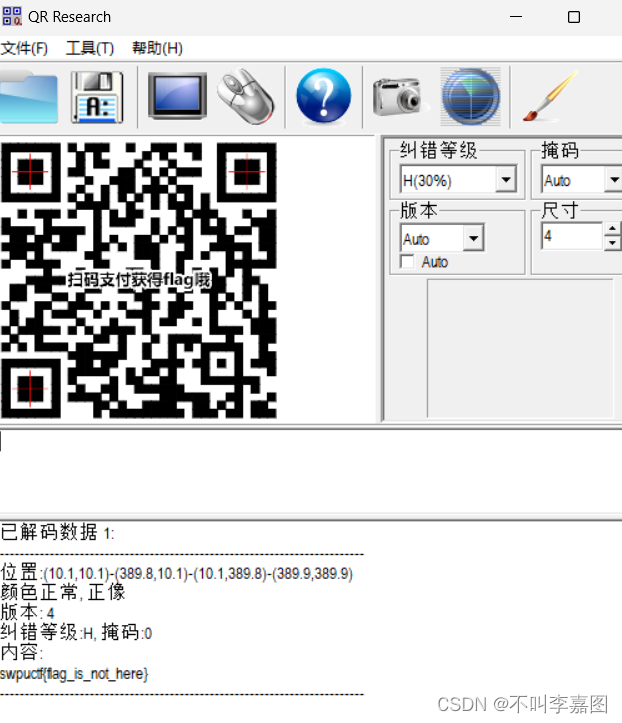The image size is (622, 723).
Task: Open file with the folder icon
Action: tap(29, 97)
